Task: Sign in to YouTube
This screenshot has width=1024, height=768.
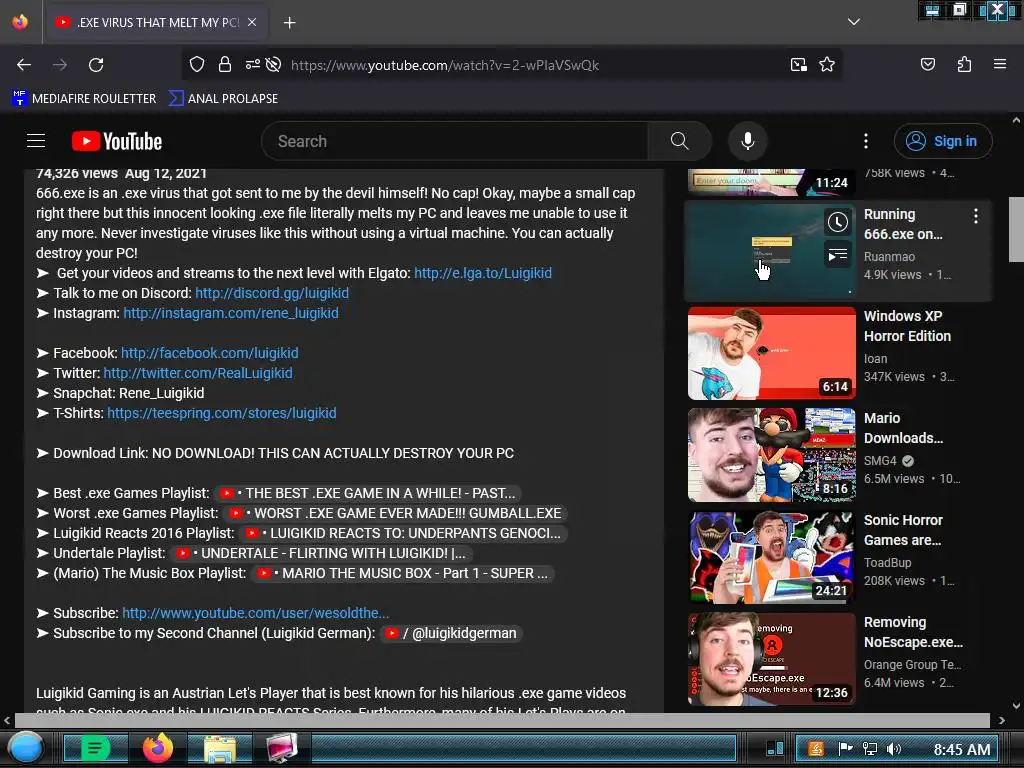Action: point(942,141)
